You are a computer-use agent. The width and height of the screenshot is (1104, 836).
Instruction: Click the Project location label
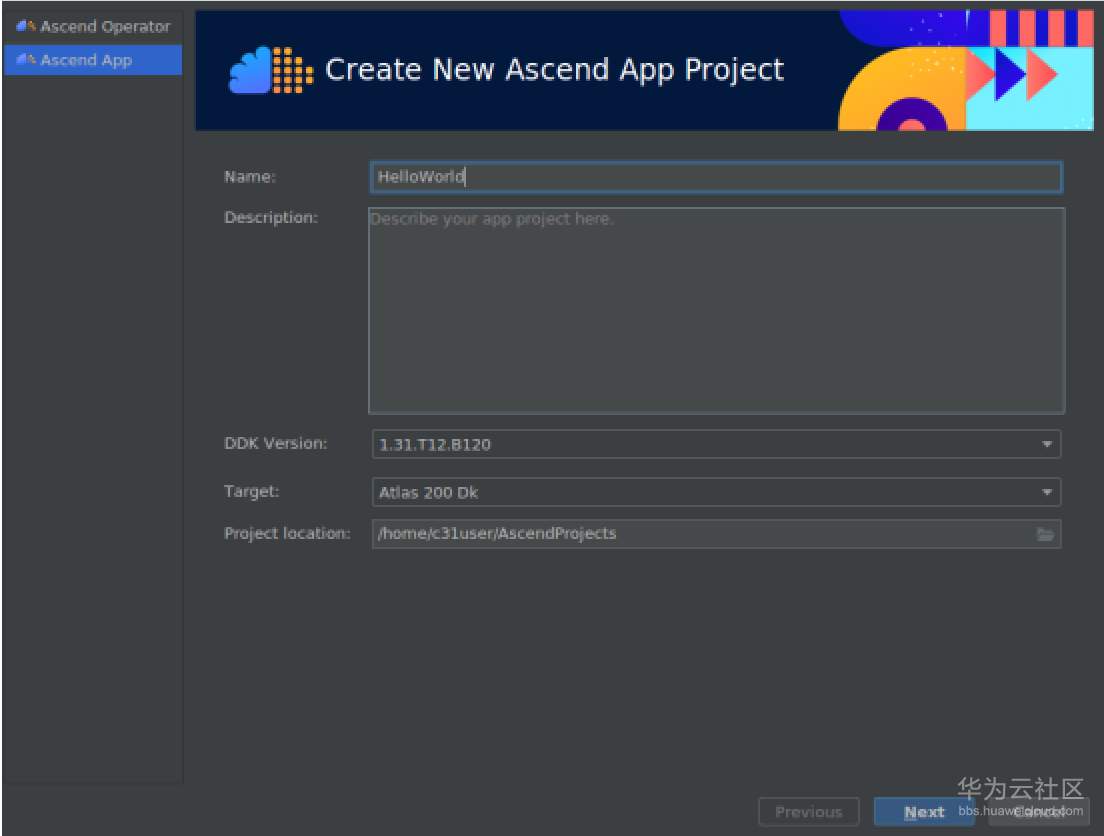[287, 533]
